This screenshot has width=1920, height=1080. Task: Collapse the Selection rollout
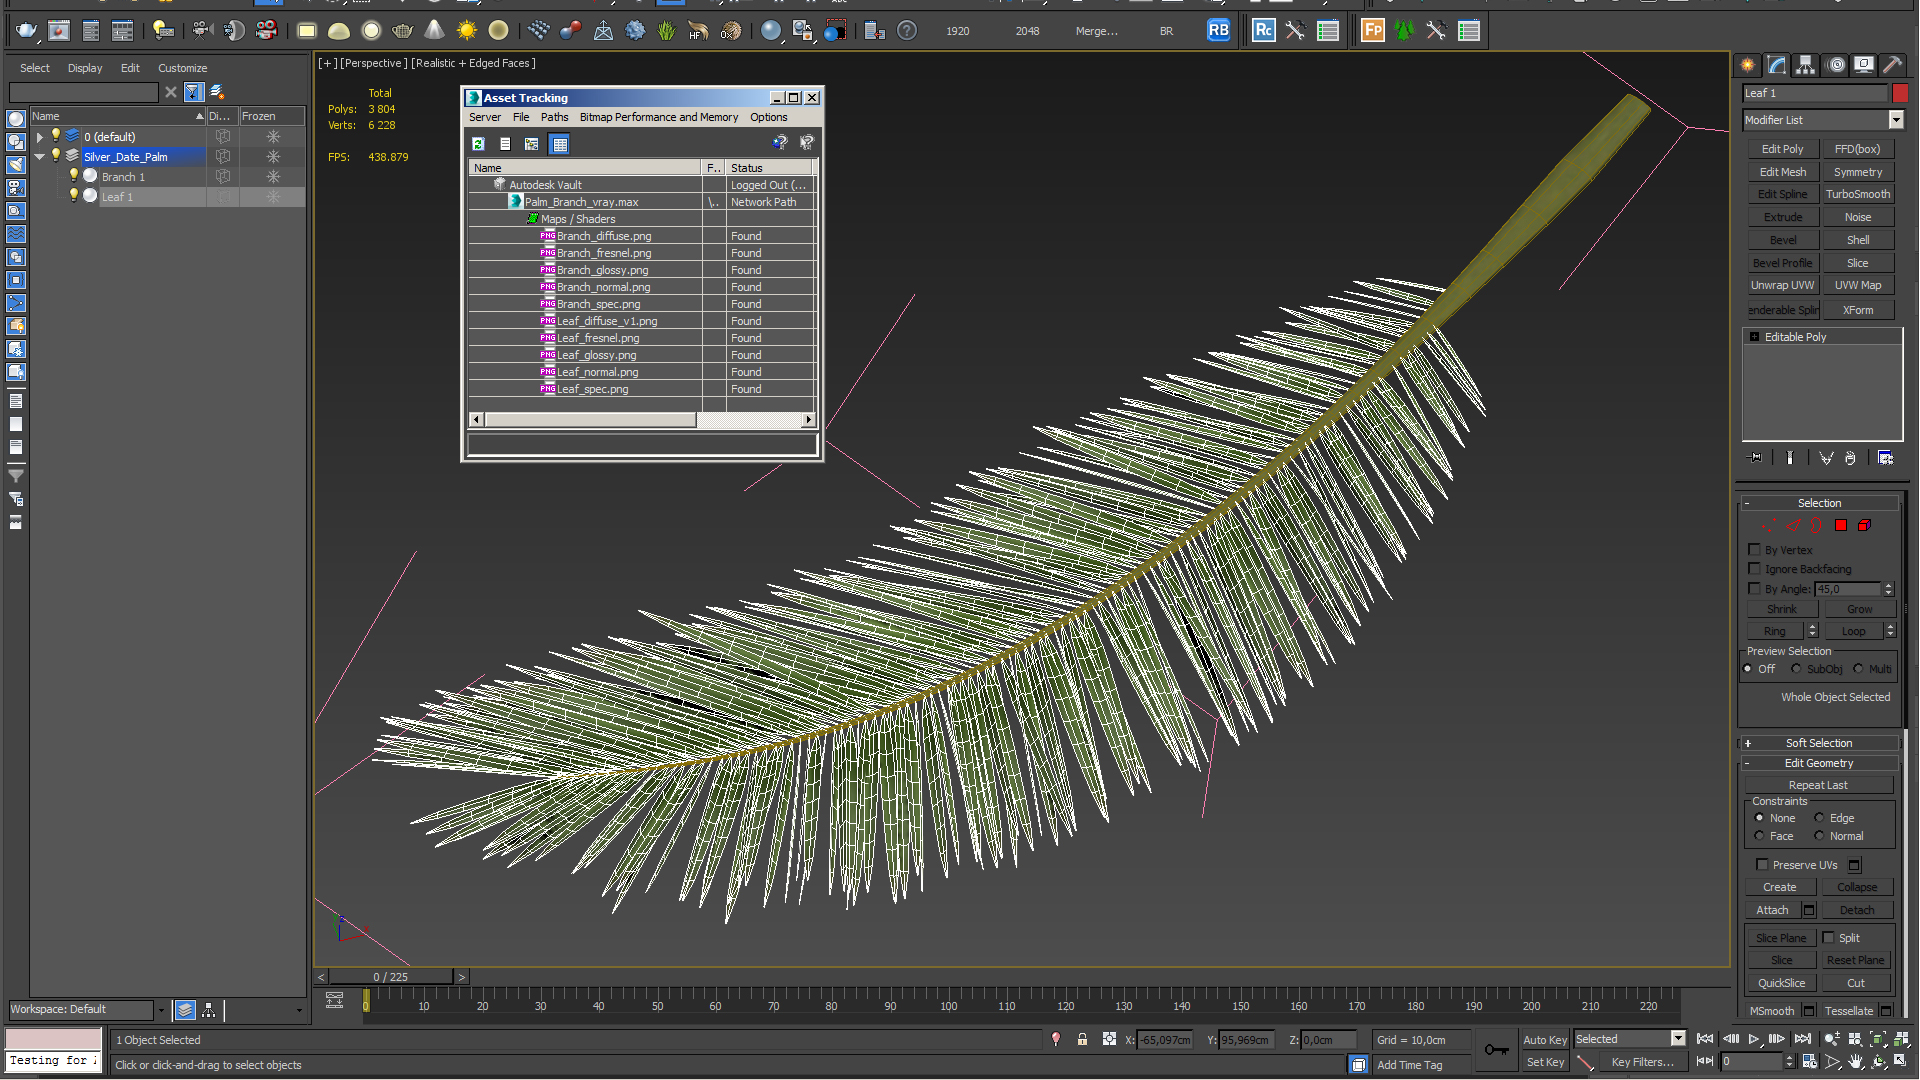pyautogui.click(x=1819, y=503)
